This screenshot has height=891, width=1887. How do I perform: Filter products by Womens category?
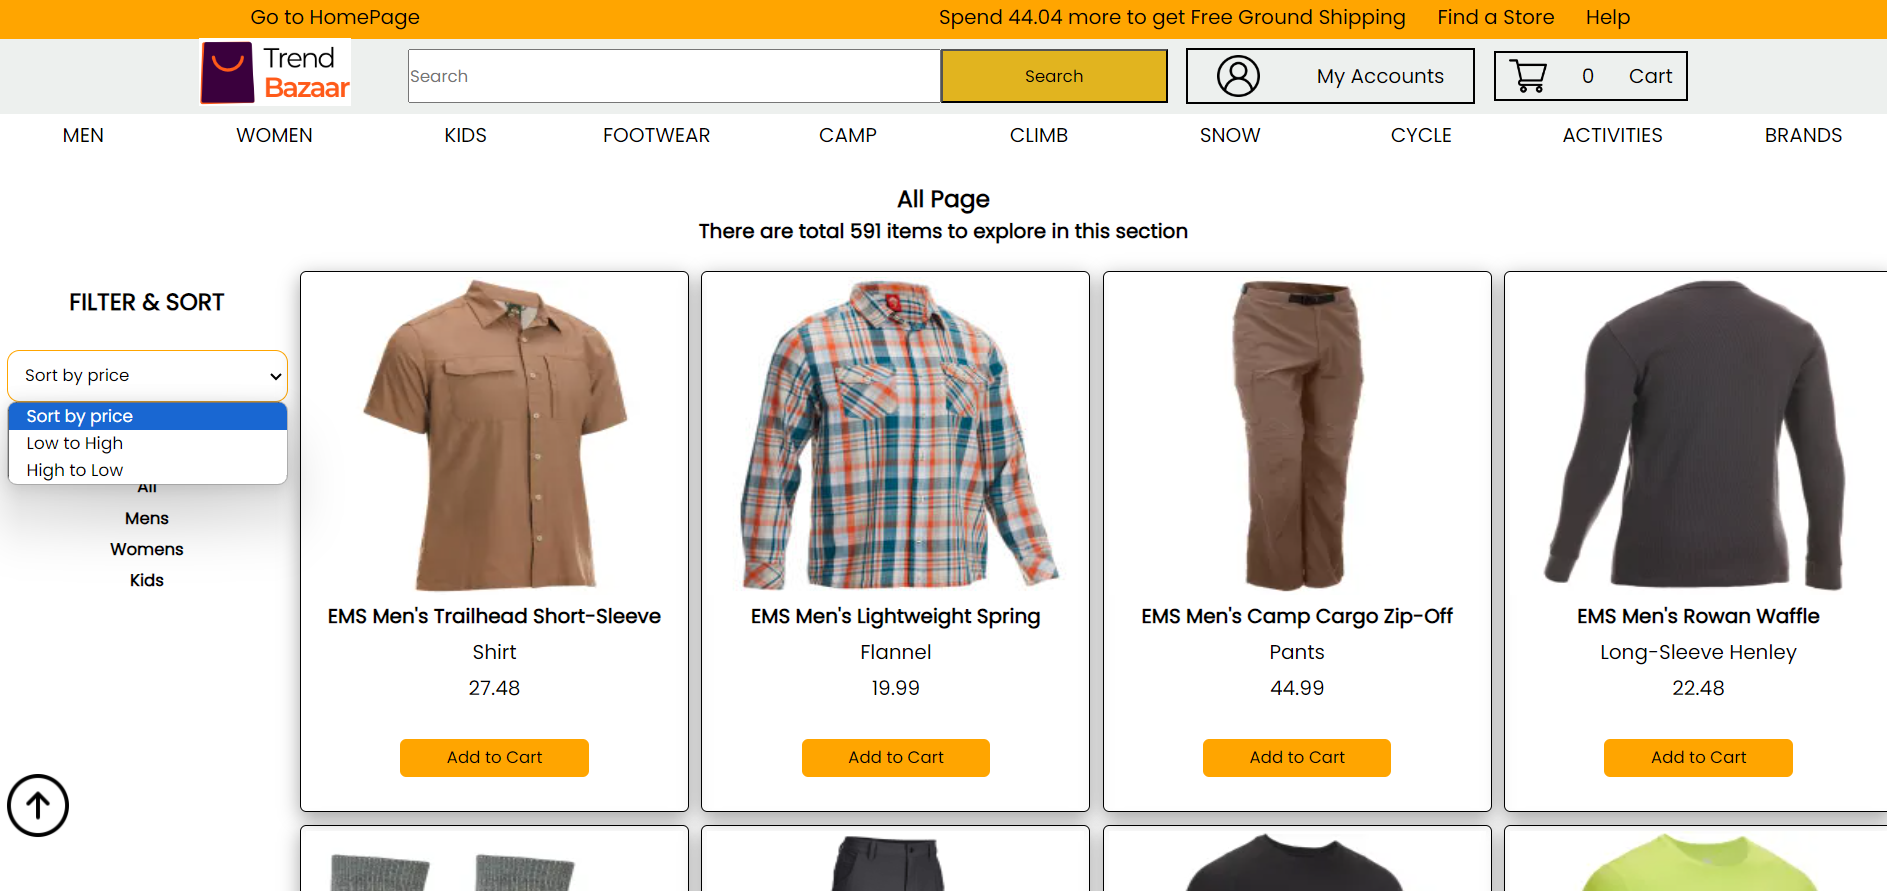[147, 549]
